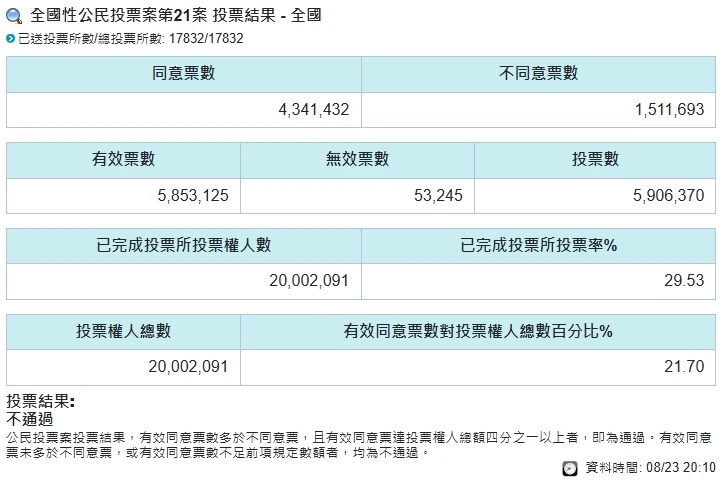Click the 投票數 header cell
Screen dimensions: 726x484
(595, 159)
